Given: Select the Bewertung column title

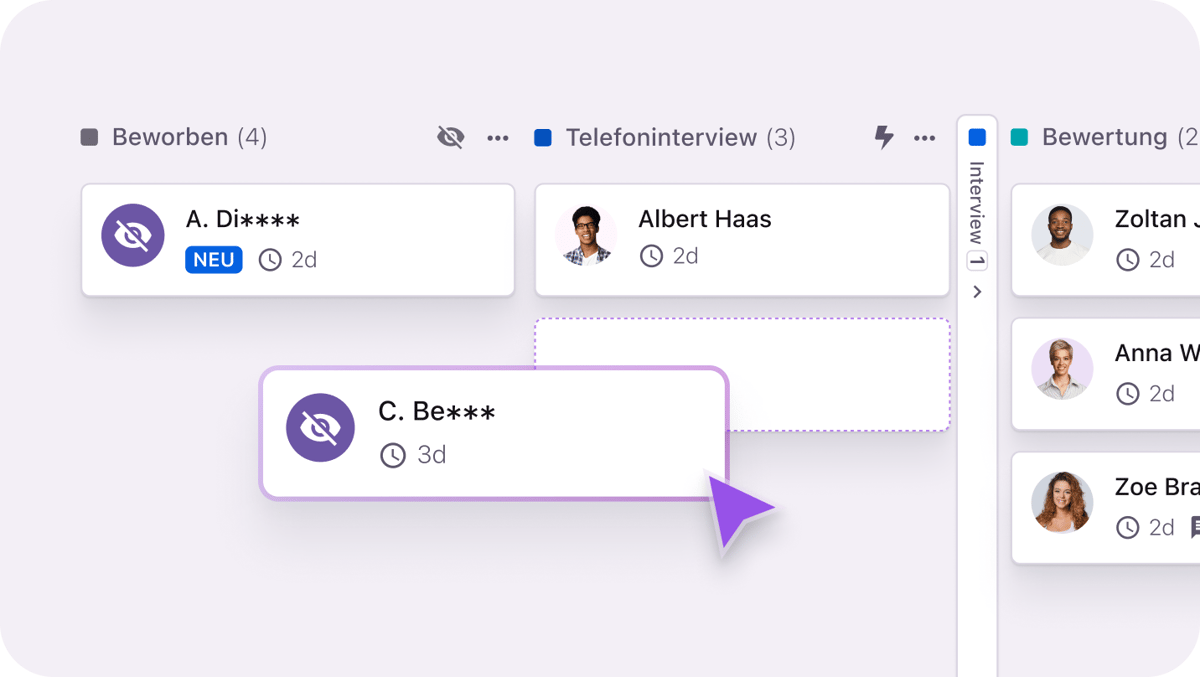Looking at the screenshot, I should (1104, 137).
